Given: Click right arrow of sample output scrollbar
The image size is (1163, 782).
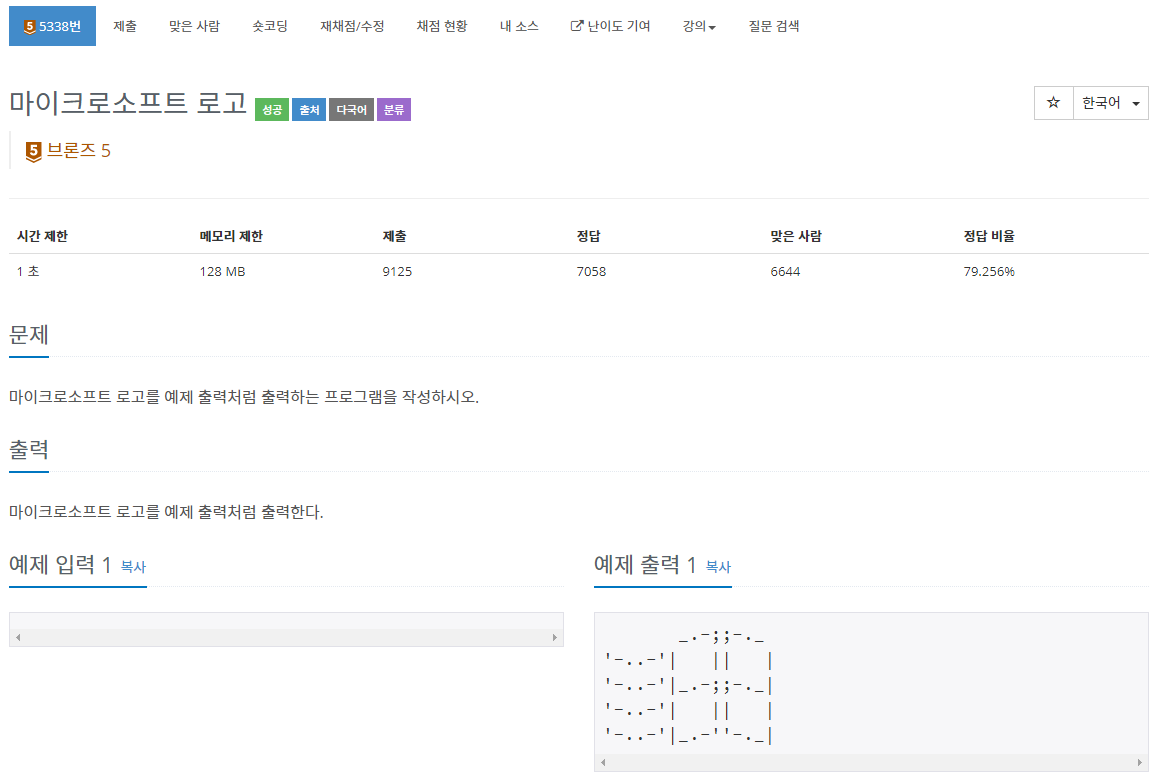Looking at the screenshot, I should point(1139,762).
